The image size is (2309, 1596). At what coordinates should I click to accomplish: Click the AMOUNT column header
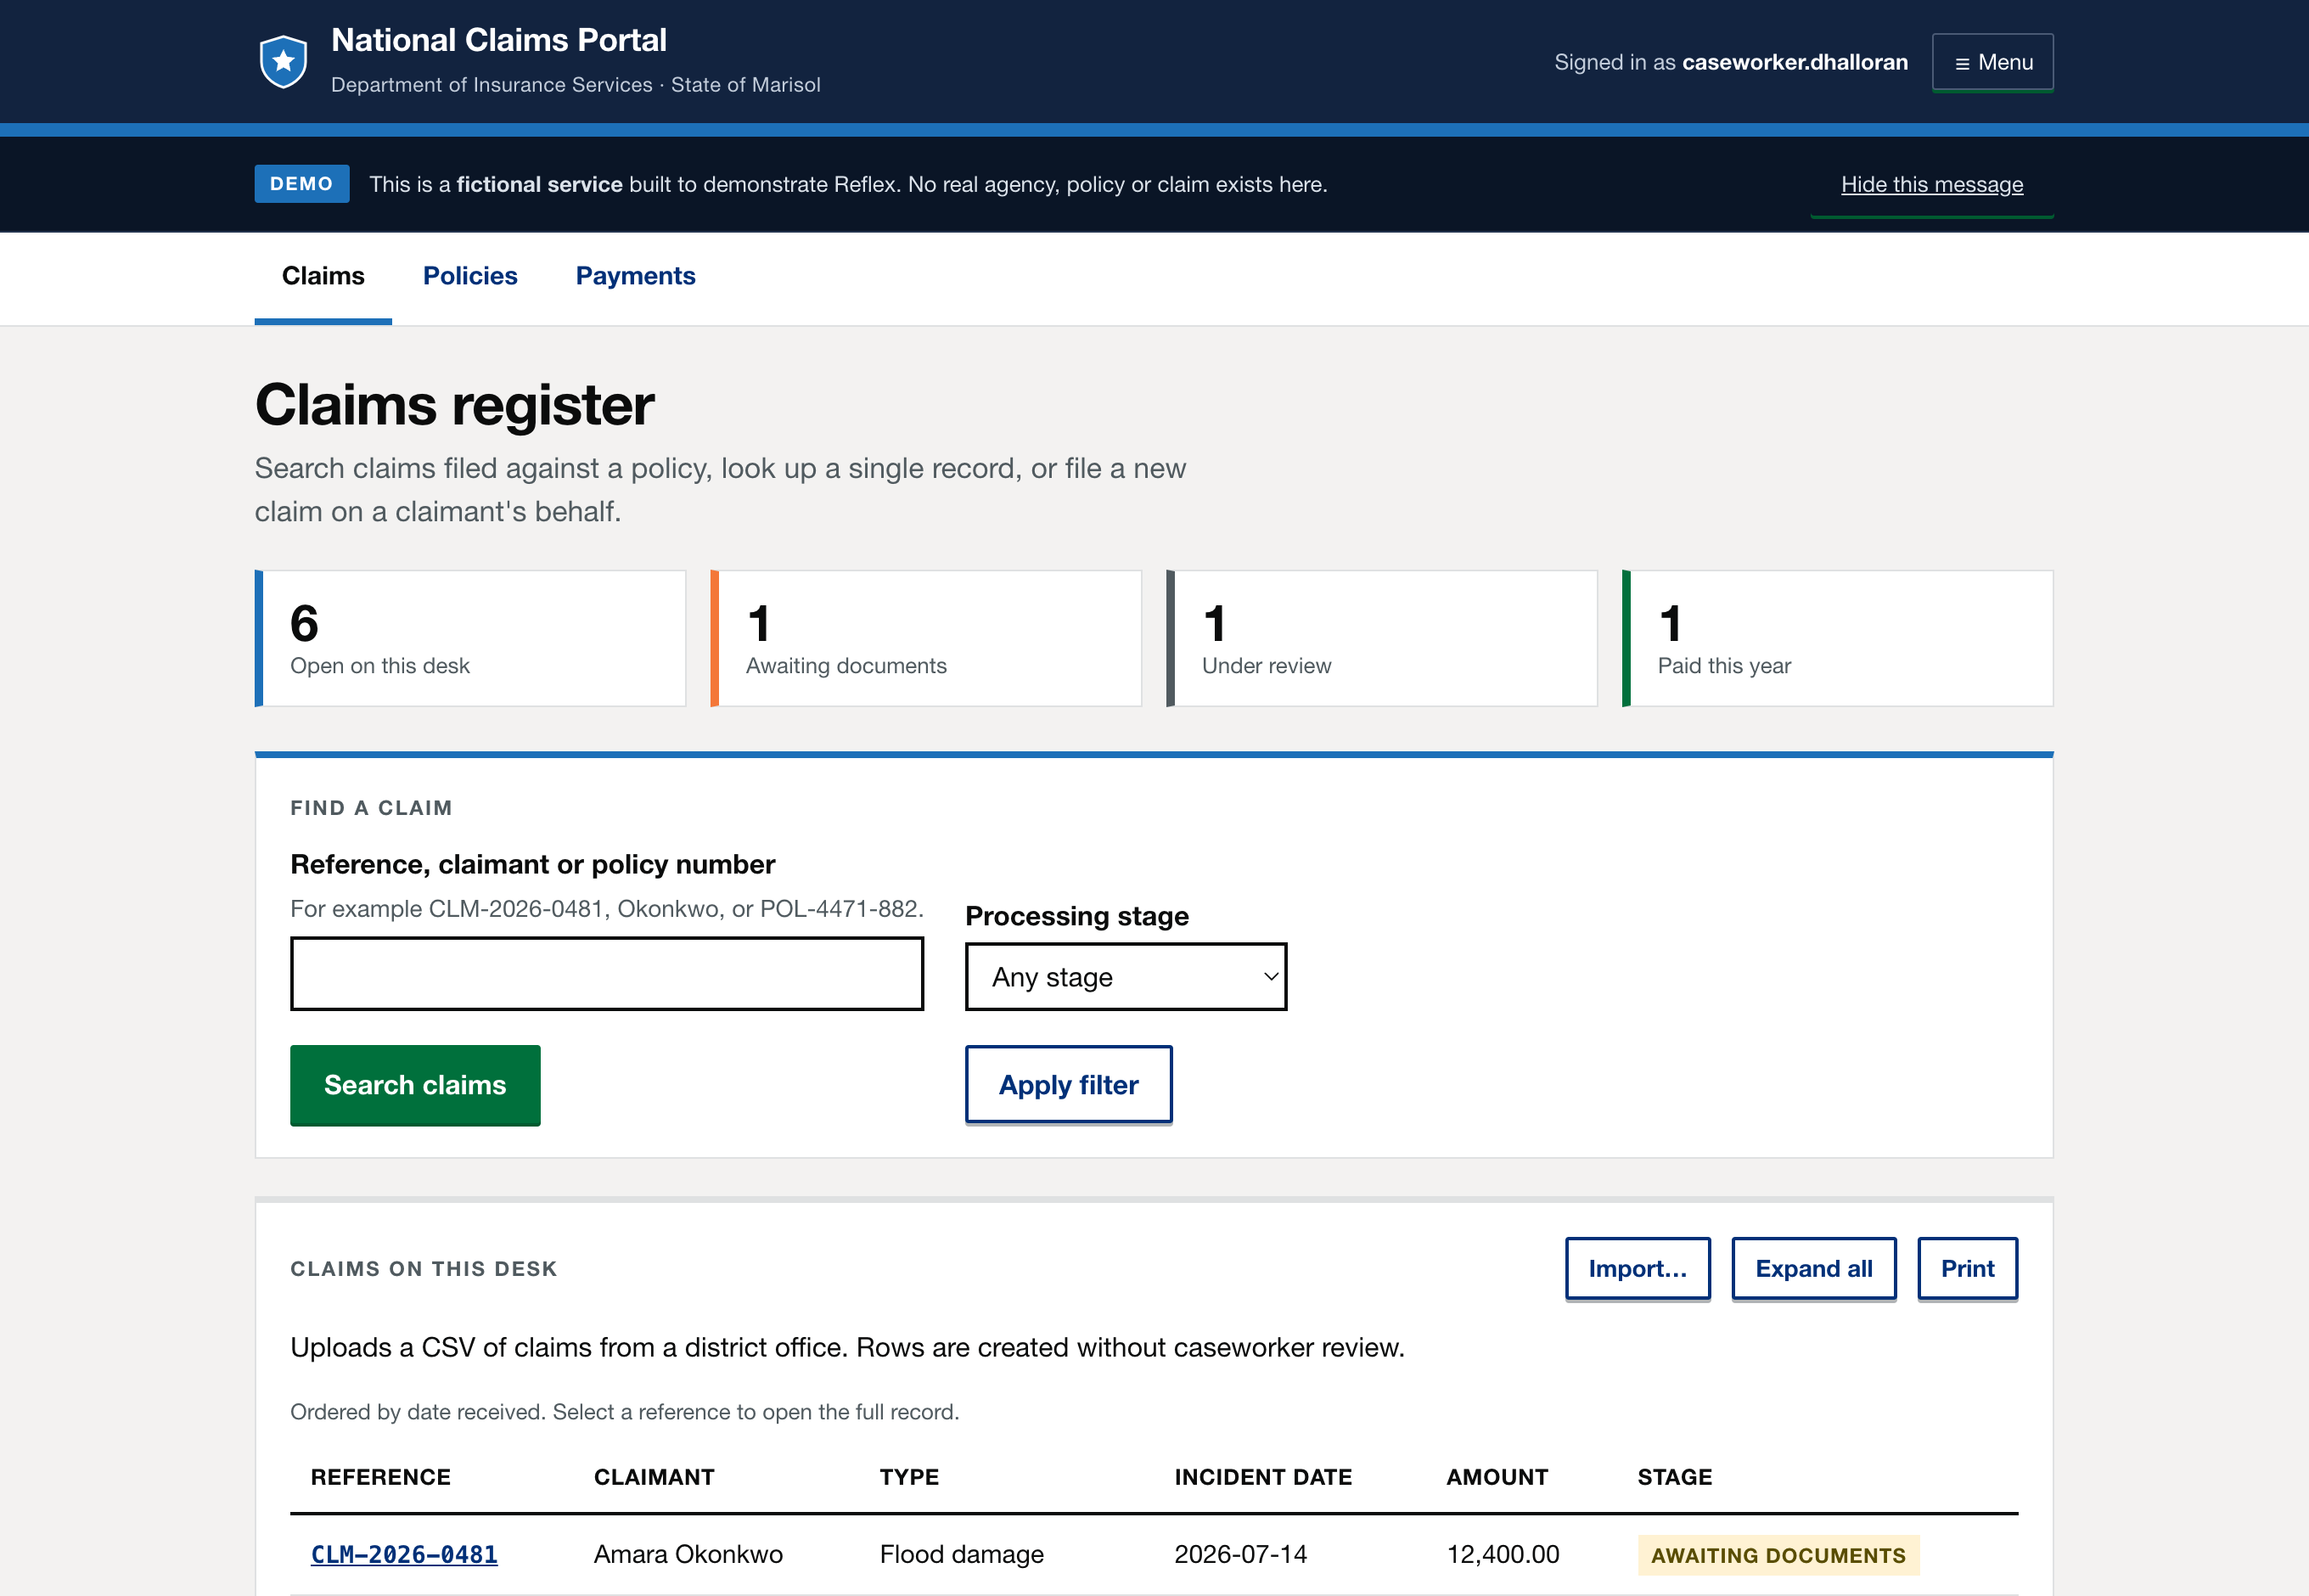[1497, 1477]
